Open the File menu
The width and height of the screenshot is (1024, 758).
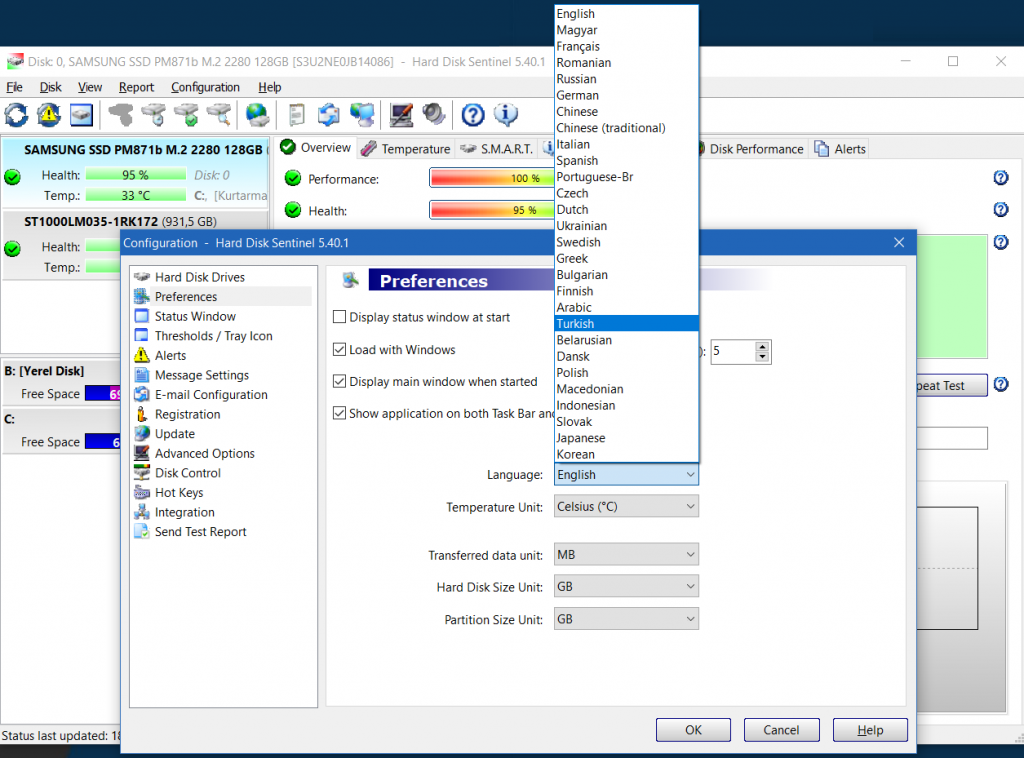tap(14, 87)
